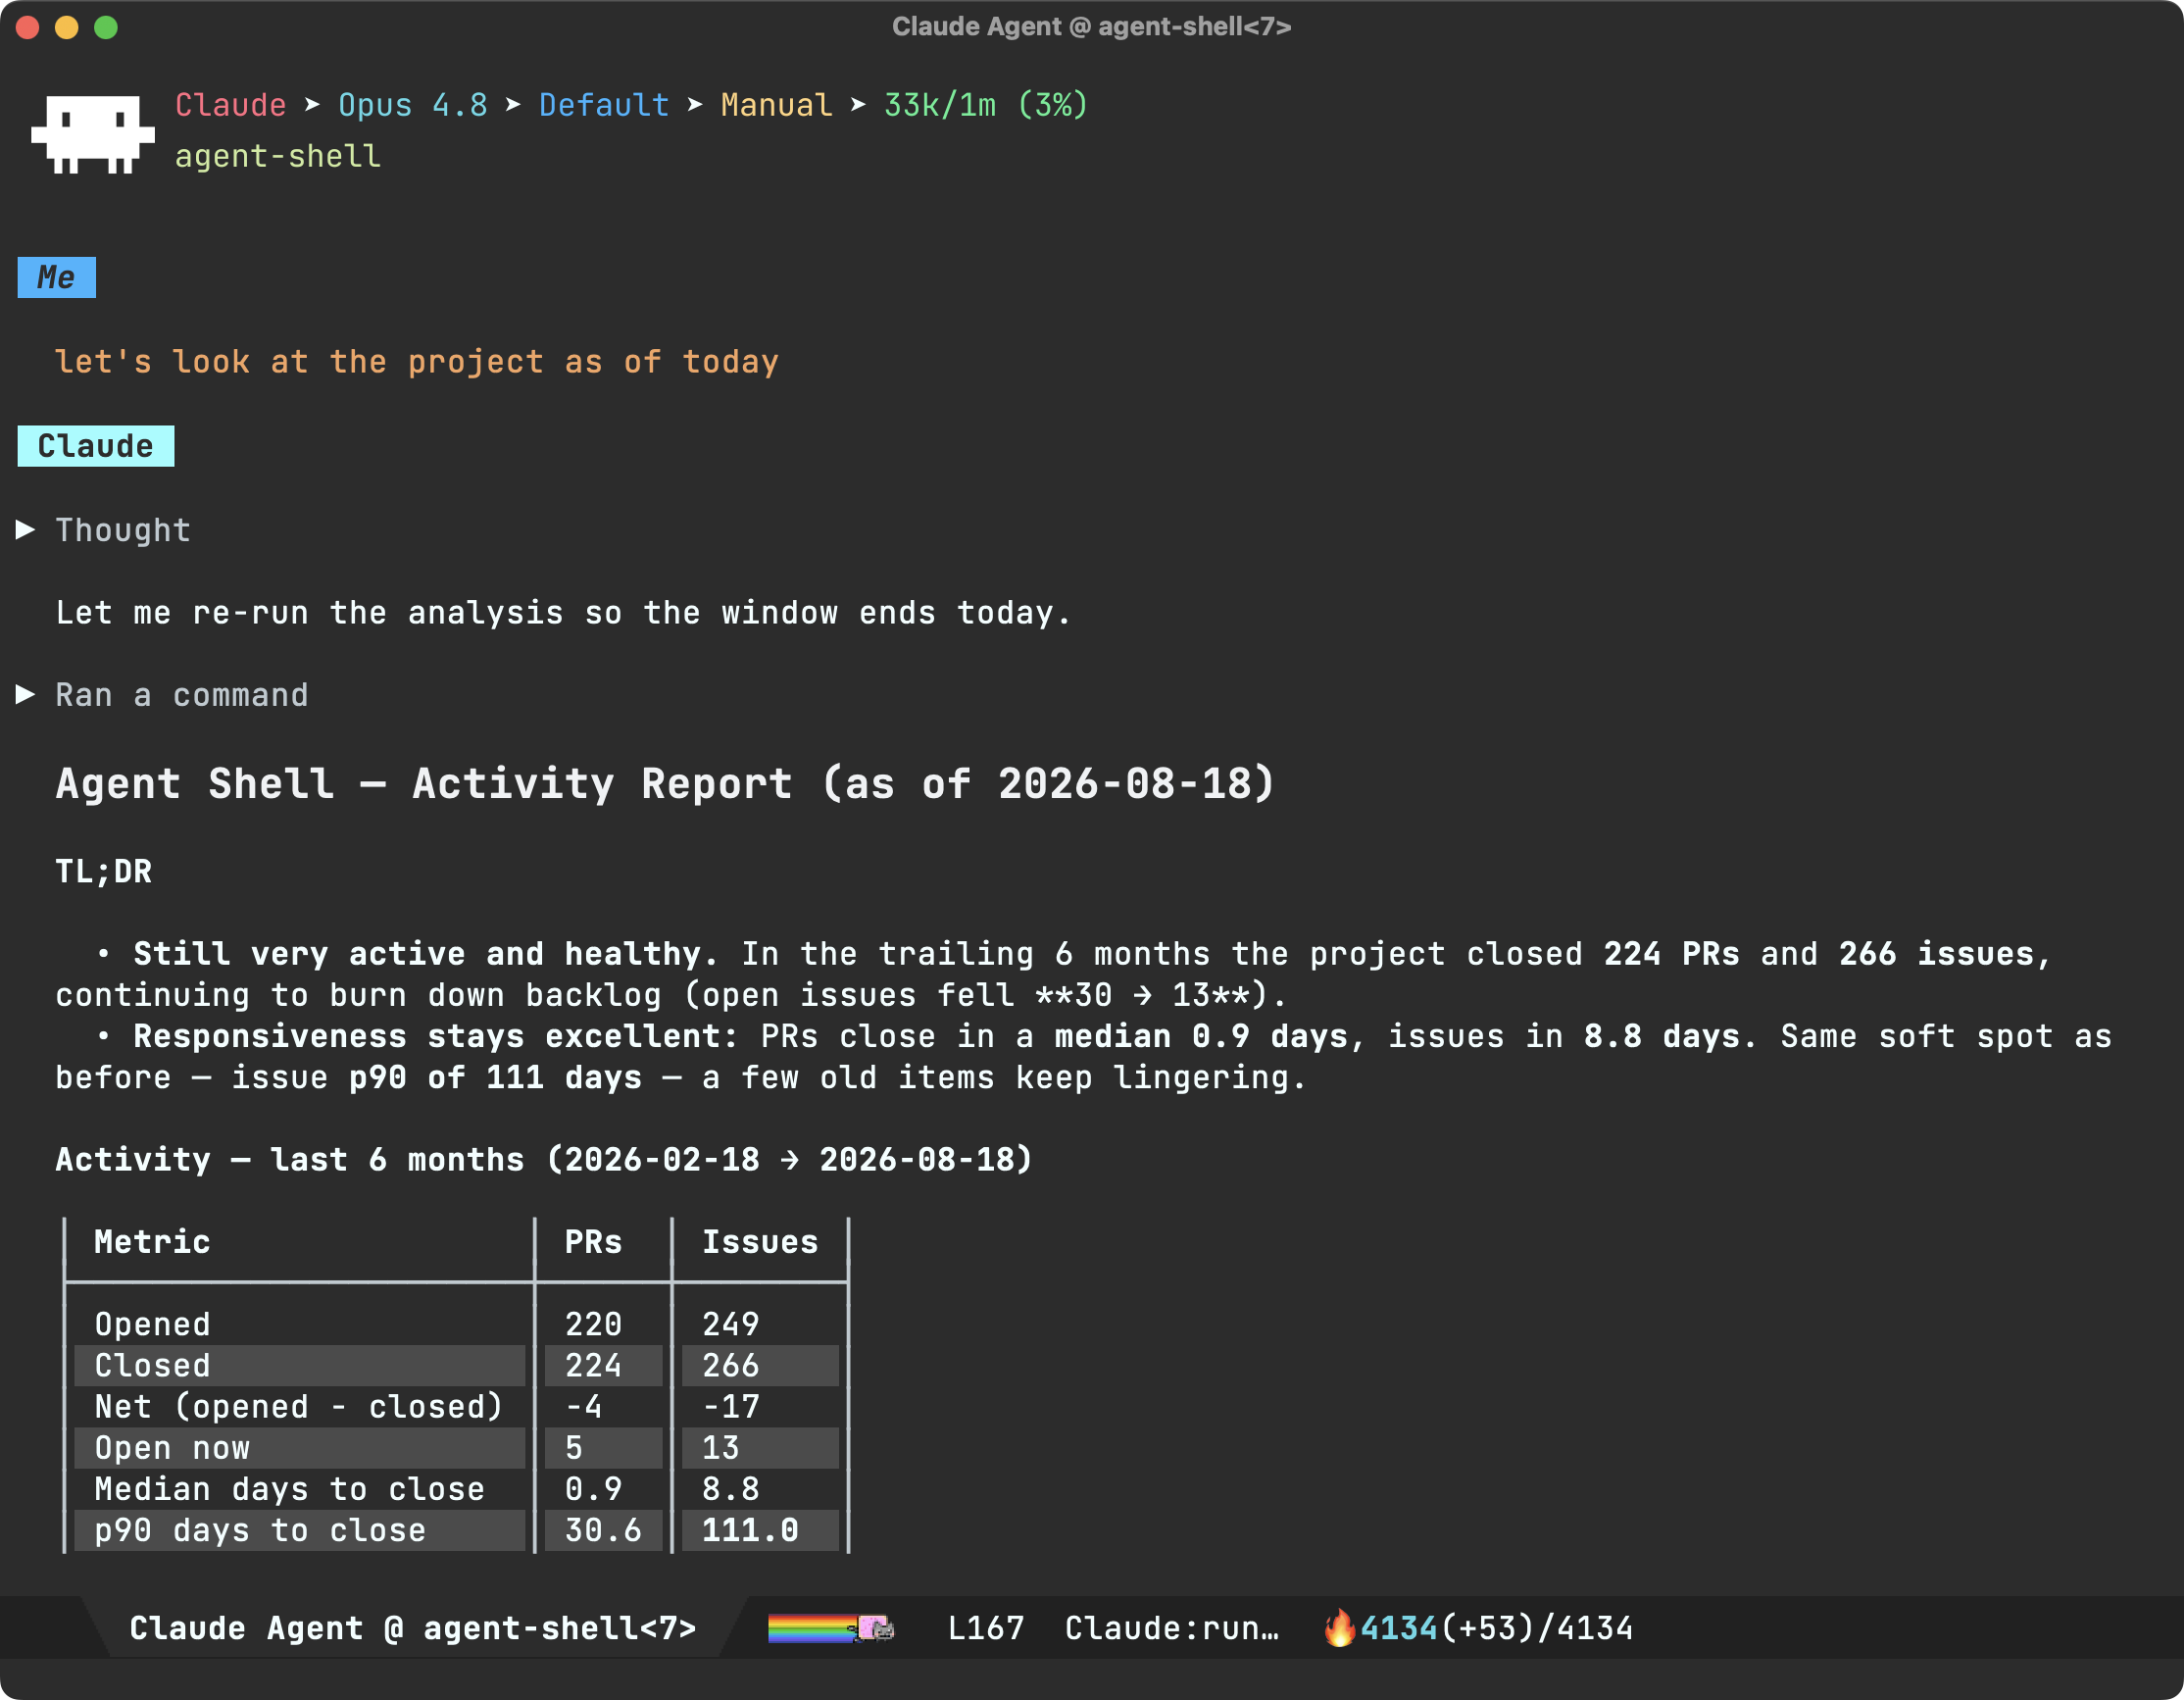Screen dimensions: 2184x1700
Task: Click 'Net (opened - closed)' row label
Action: [x=299, y=1406]
